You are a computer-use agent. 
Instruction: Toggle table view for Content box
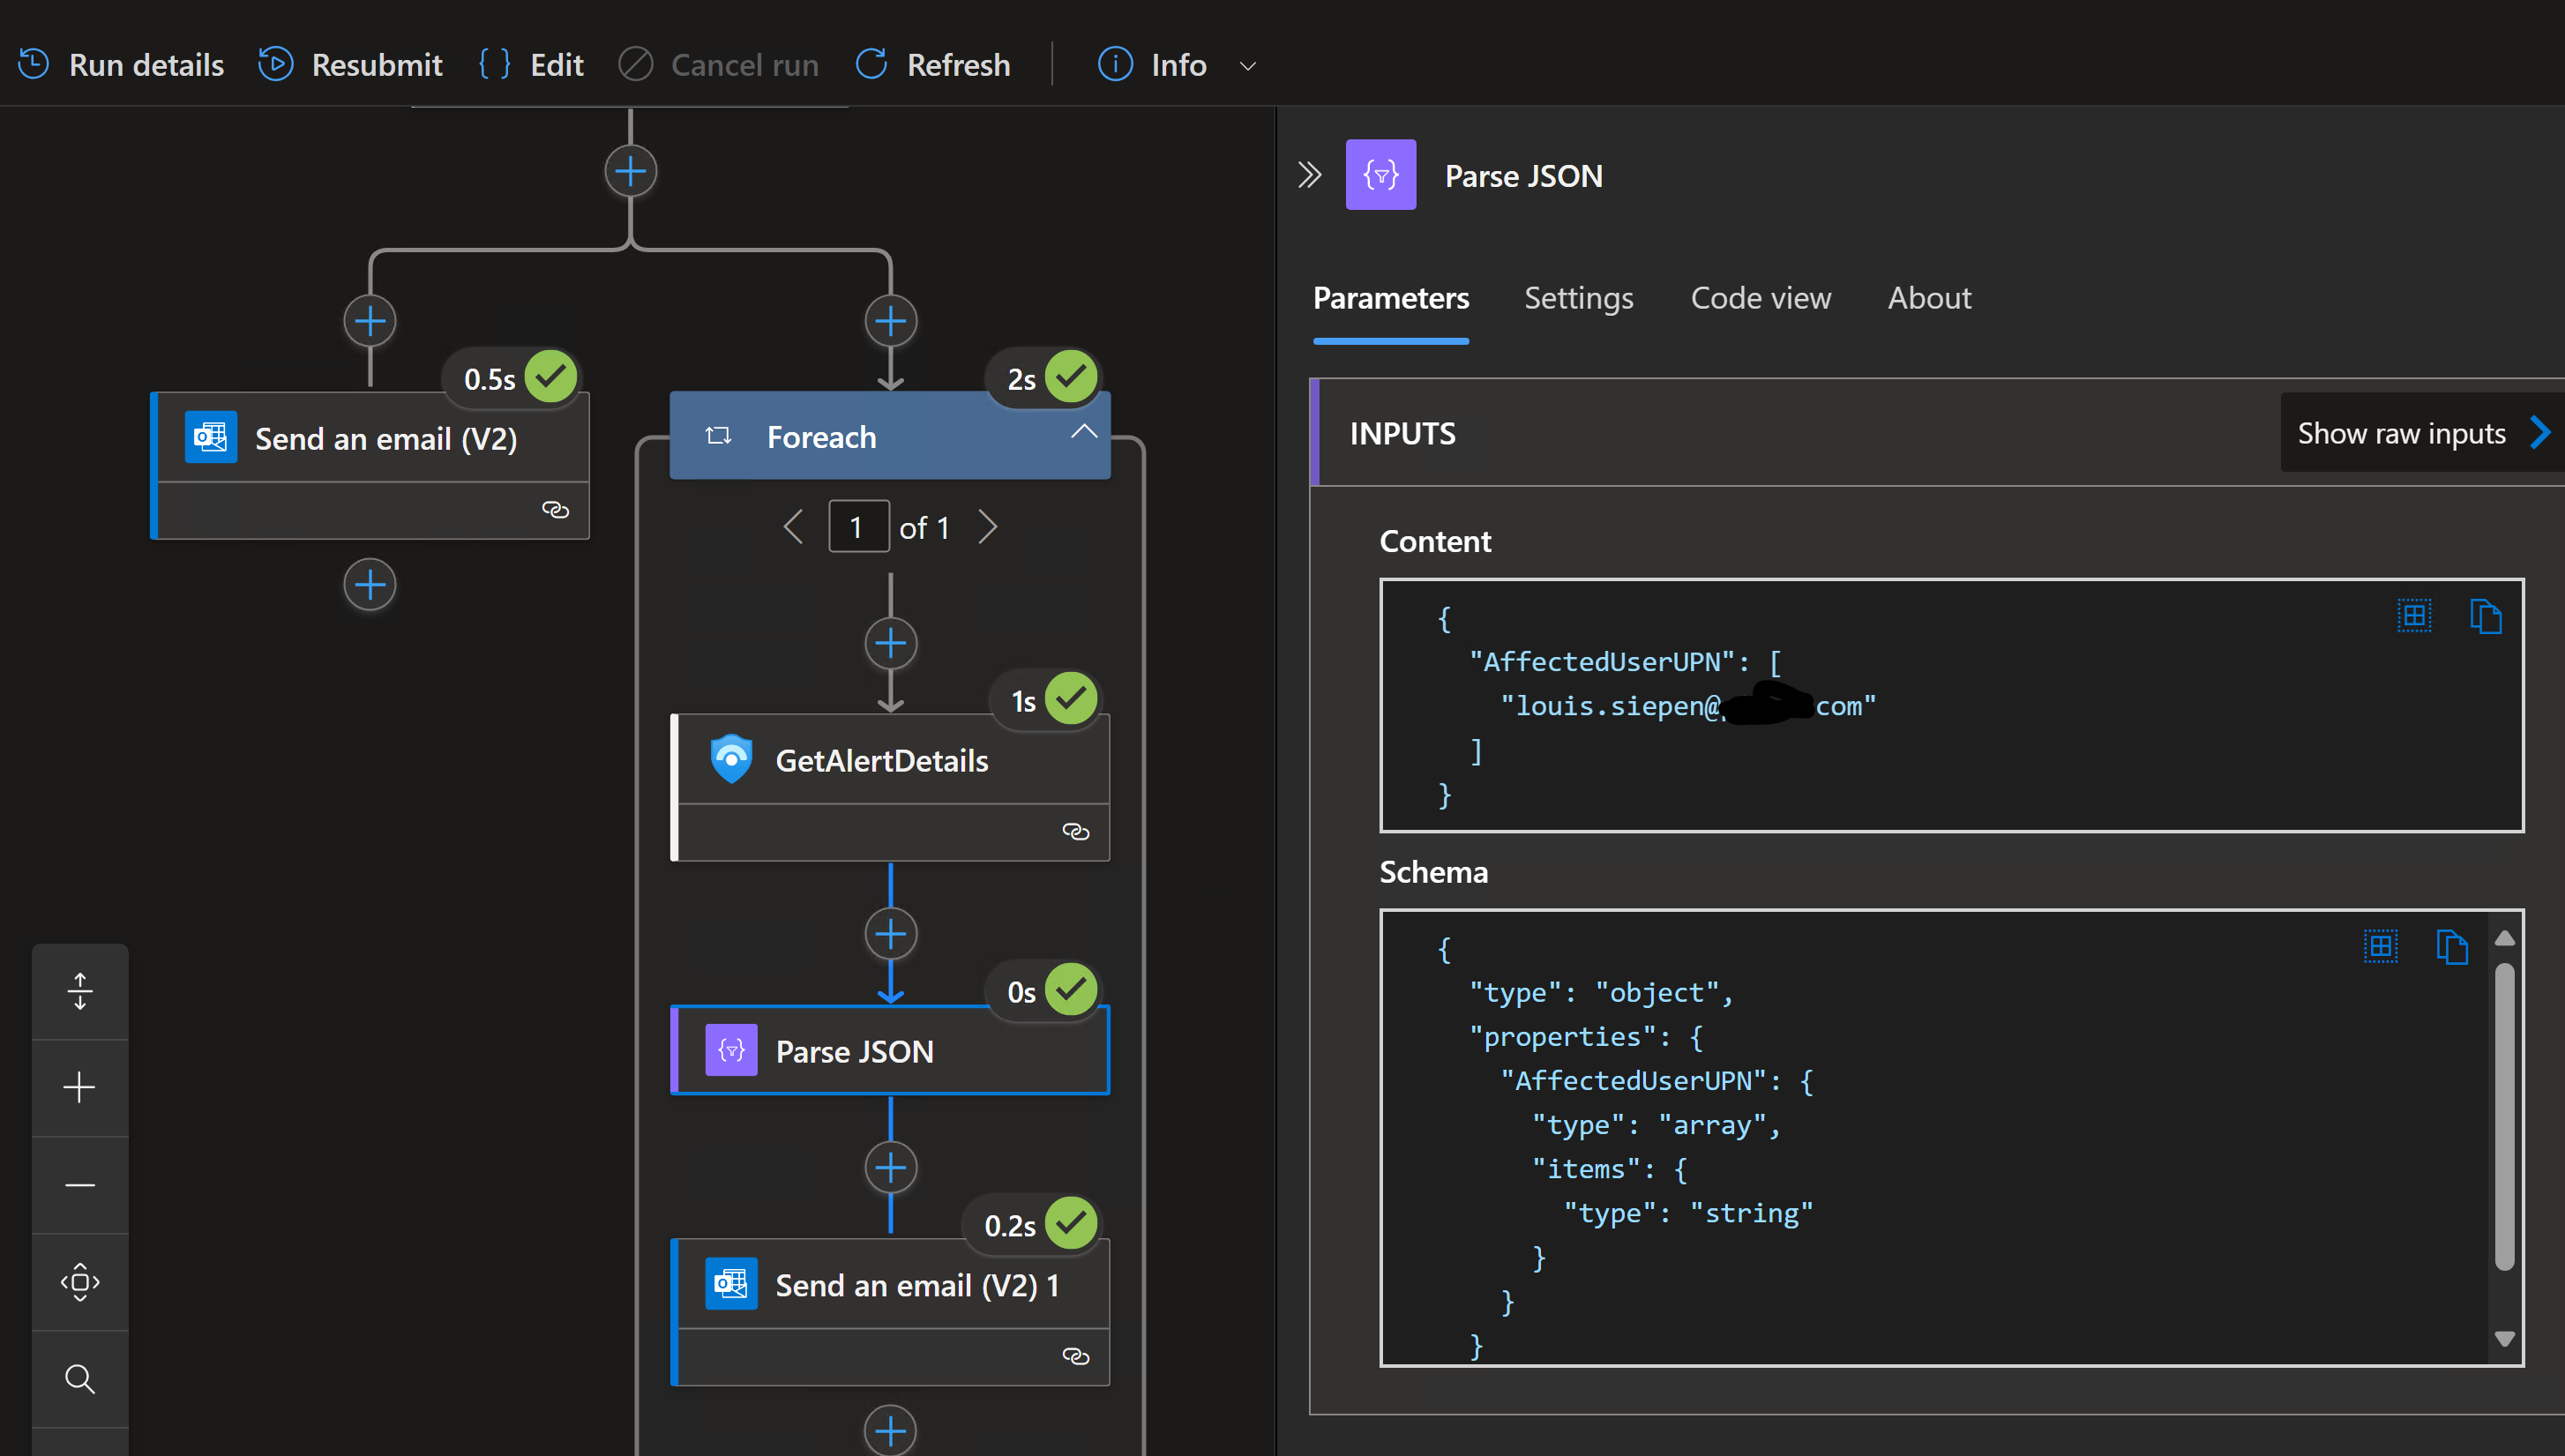[x=2414, y=615]
